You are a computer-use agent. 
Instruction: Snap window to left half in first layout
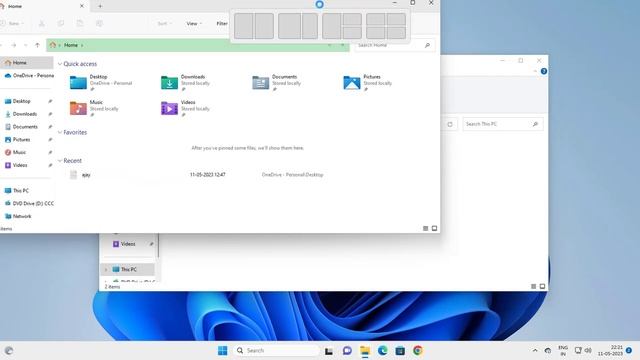coord(244,26)
